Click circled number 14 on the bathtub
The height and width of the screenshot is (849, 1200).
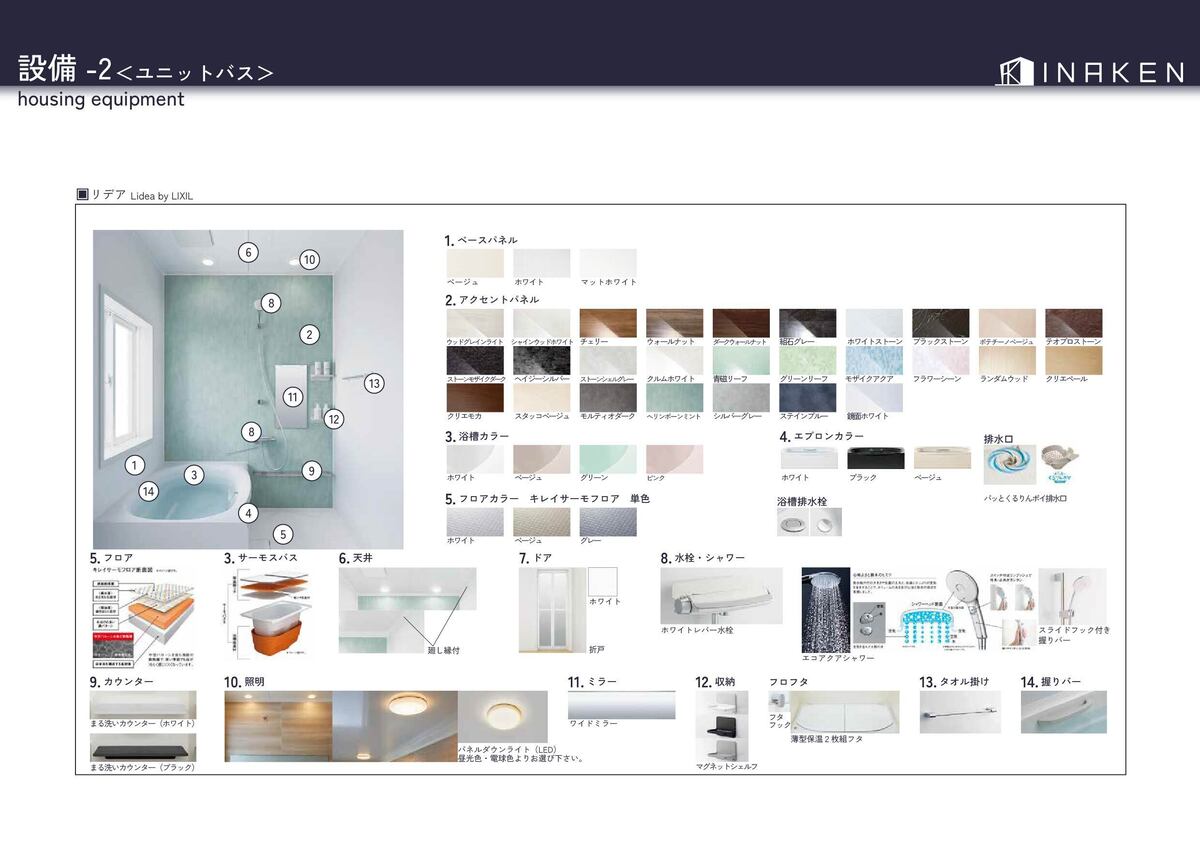(148, 491)
